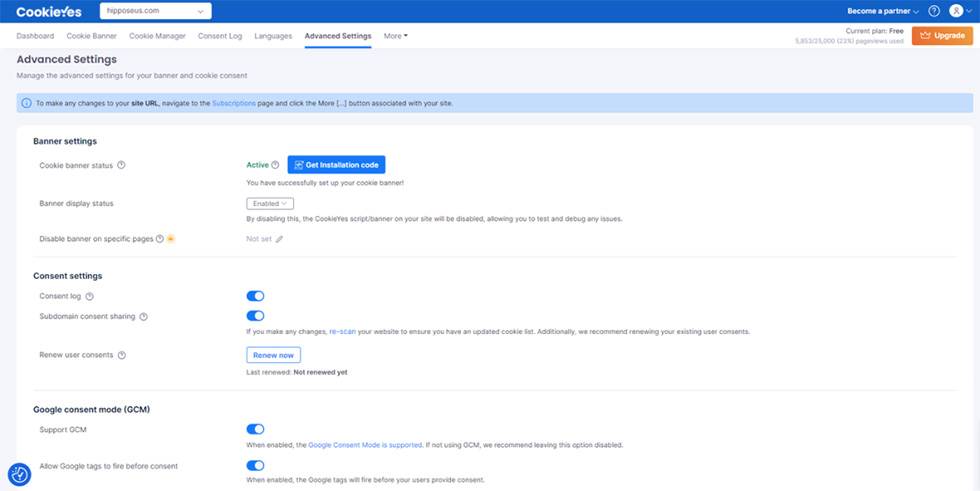Image resolution: width=980 pixels, height=491 pixels.
Task: Click help icon beside Consent log
Action: 90,296
